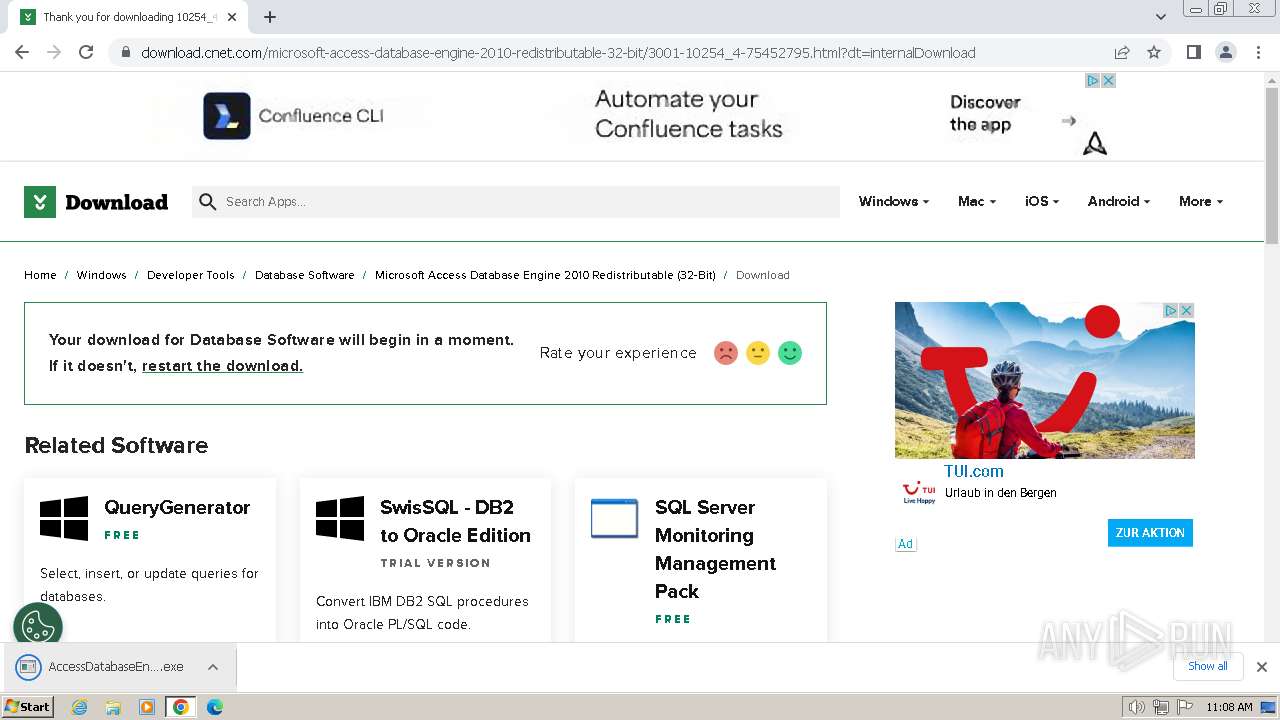This screenshot has width=1280, height=720.
Task: Click the address bar URL
Action: click(x=558, y=53)
